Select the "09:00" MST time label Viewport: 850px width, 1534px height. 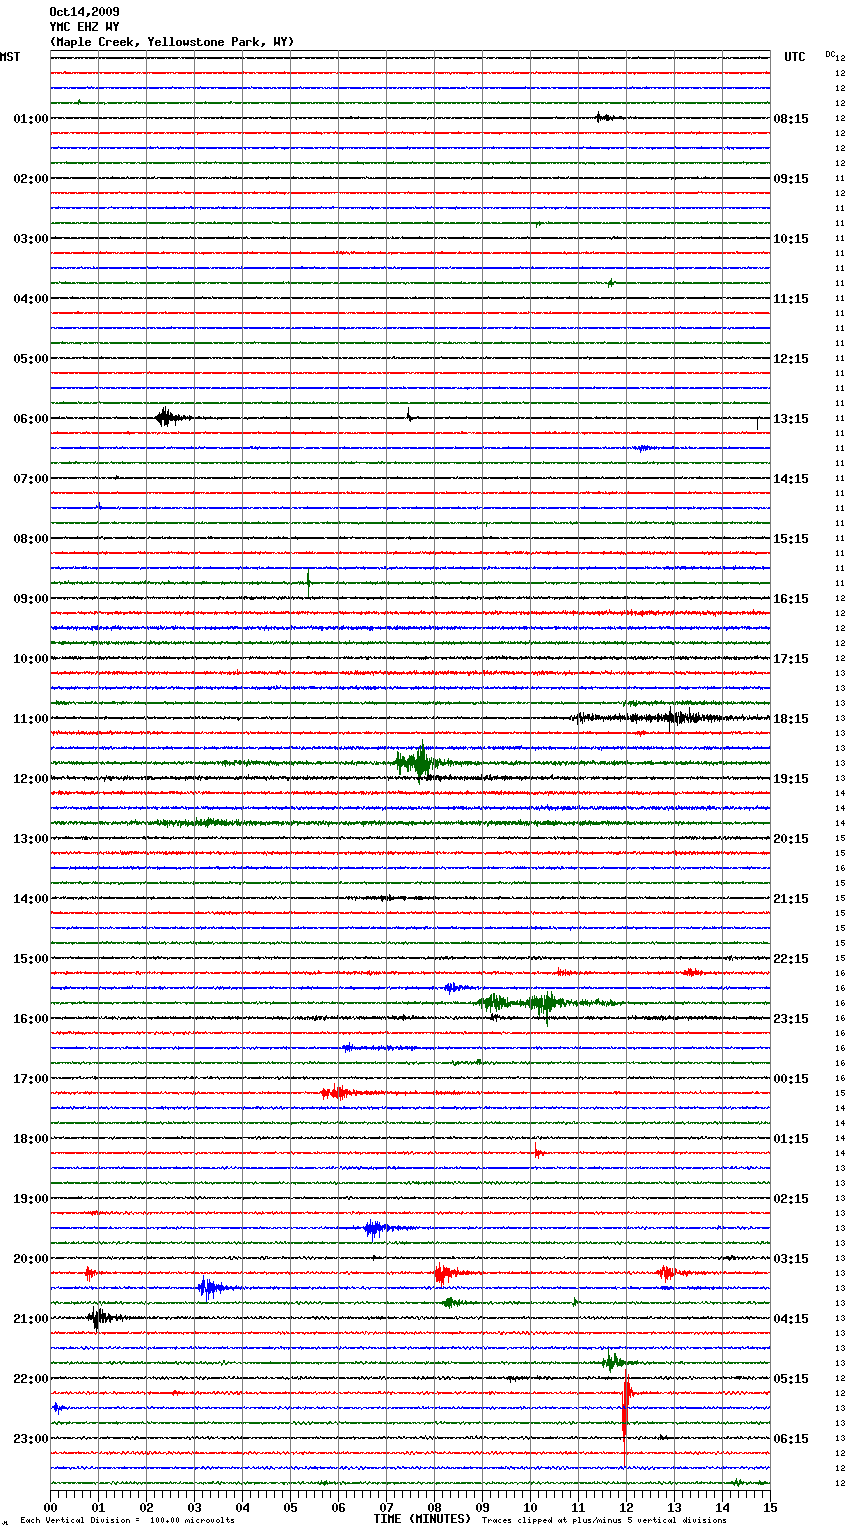(31, 599)
